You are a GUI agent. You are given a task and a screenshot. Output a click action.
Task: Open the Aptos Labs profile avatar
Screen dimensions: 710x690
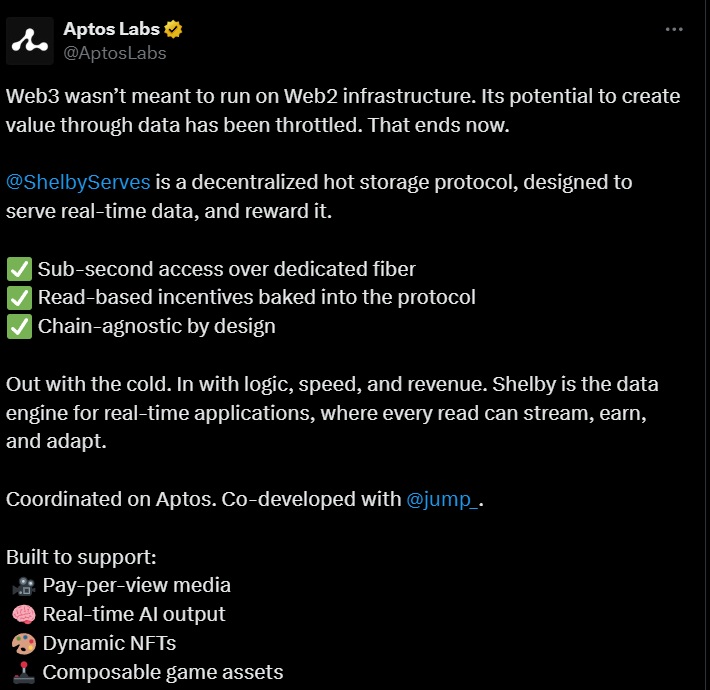(x=30, y=41)
